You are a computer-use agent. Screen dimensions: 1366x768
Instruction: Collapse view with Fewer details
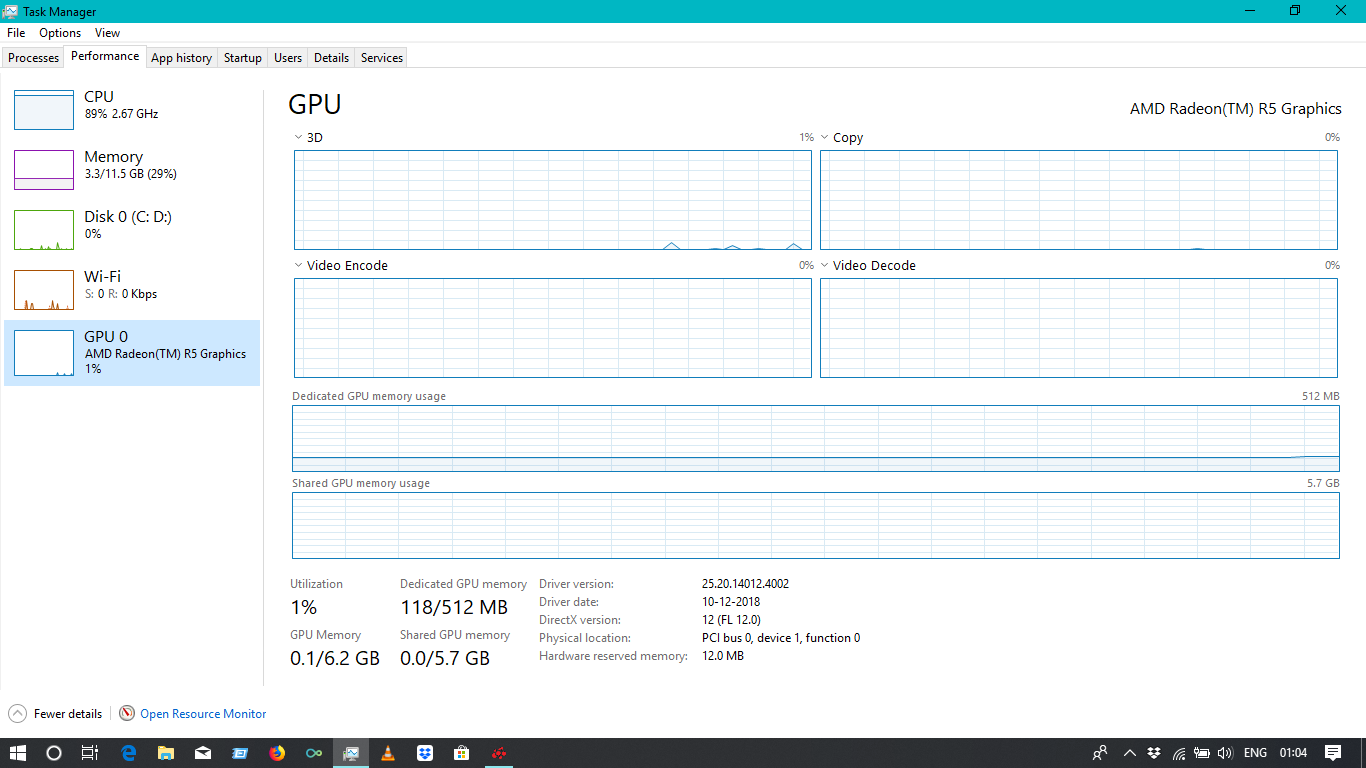(56, 714)
